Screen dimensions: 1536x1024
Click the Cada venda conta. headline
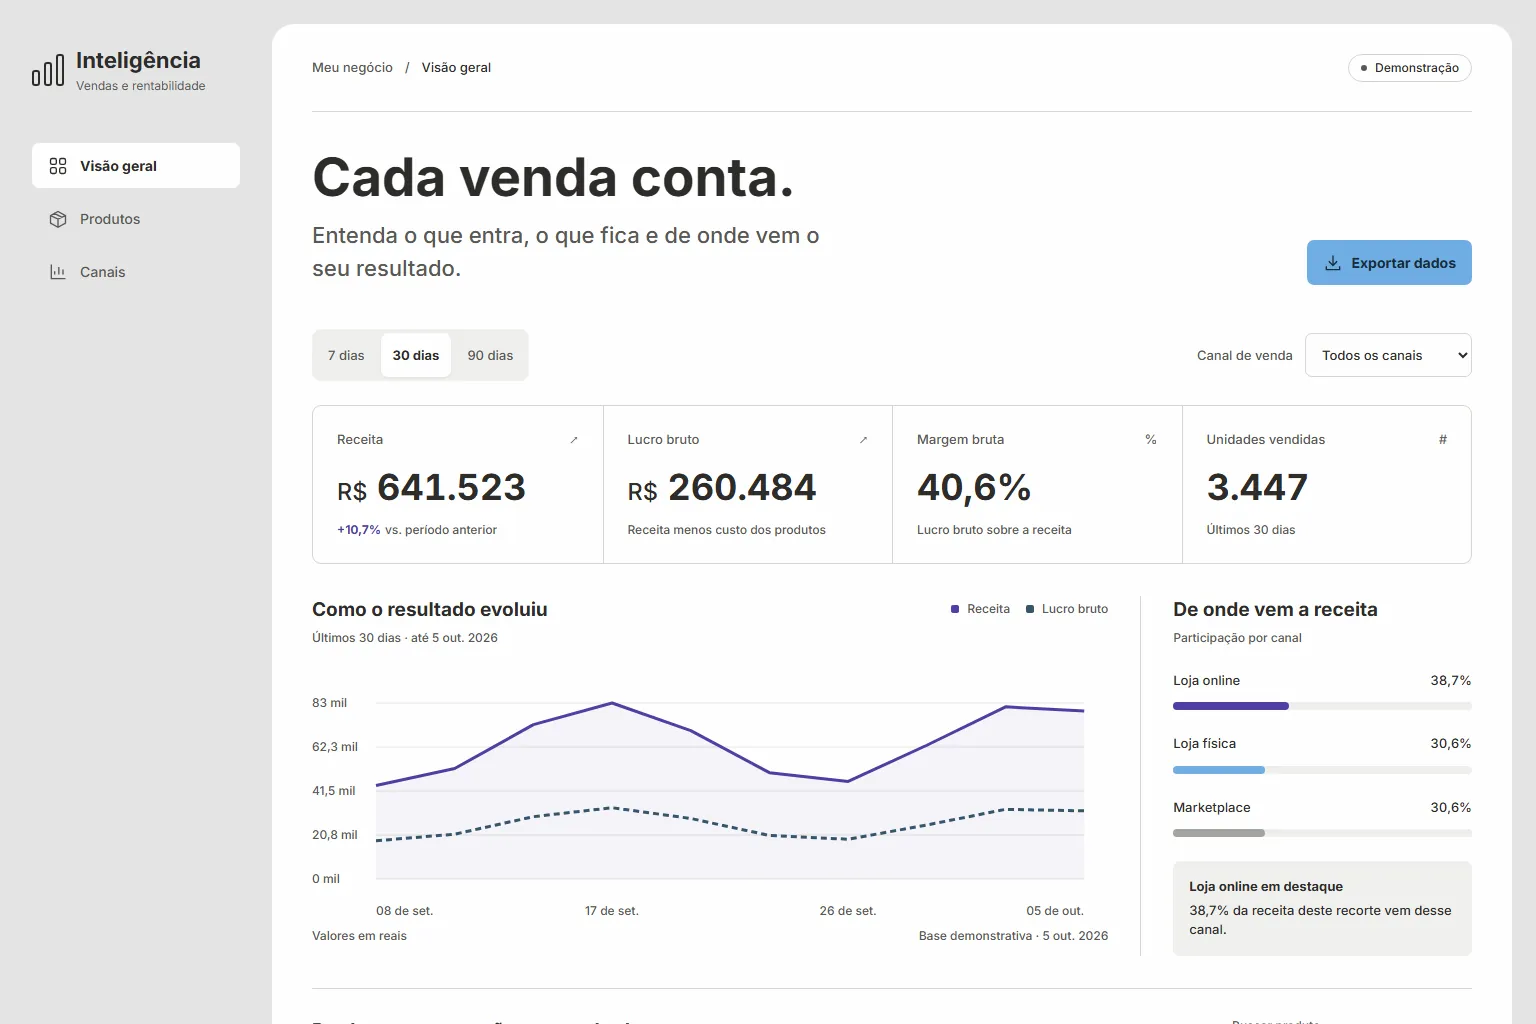click(553, 178)
